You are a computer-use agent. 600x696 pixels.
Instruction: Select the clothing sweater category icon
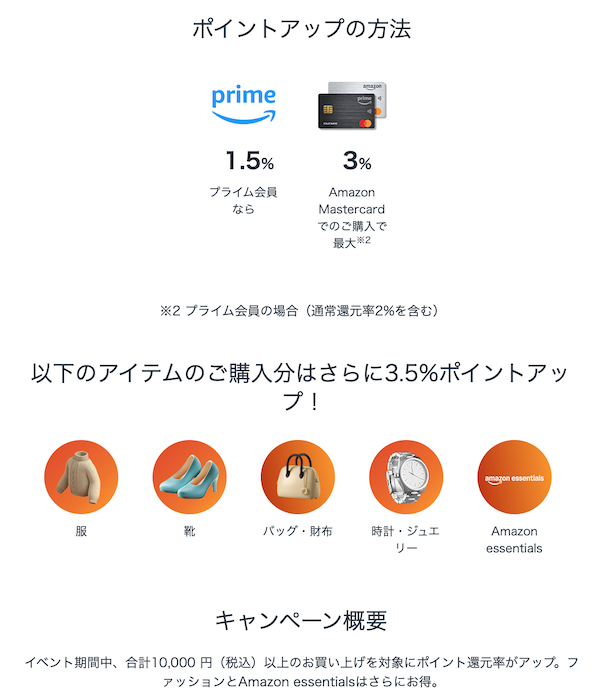(81, 477)
